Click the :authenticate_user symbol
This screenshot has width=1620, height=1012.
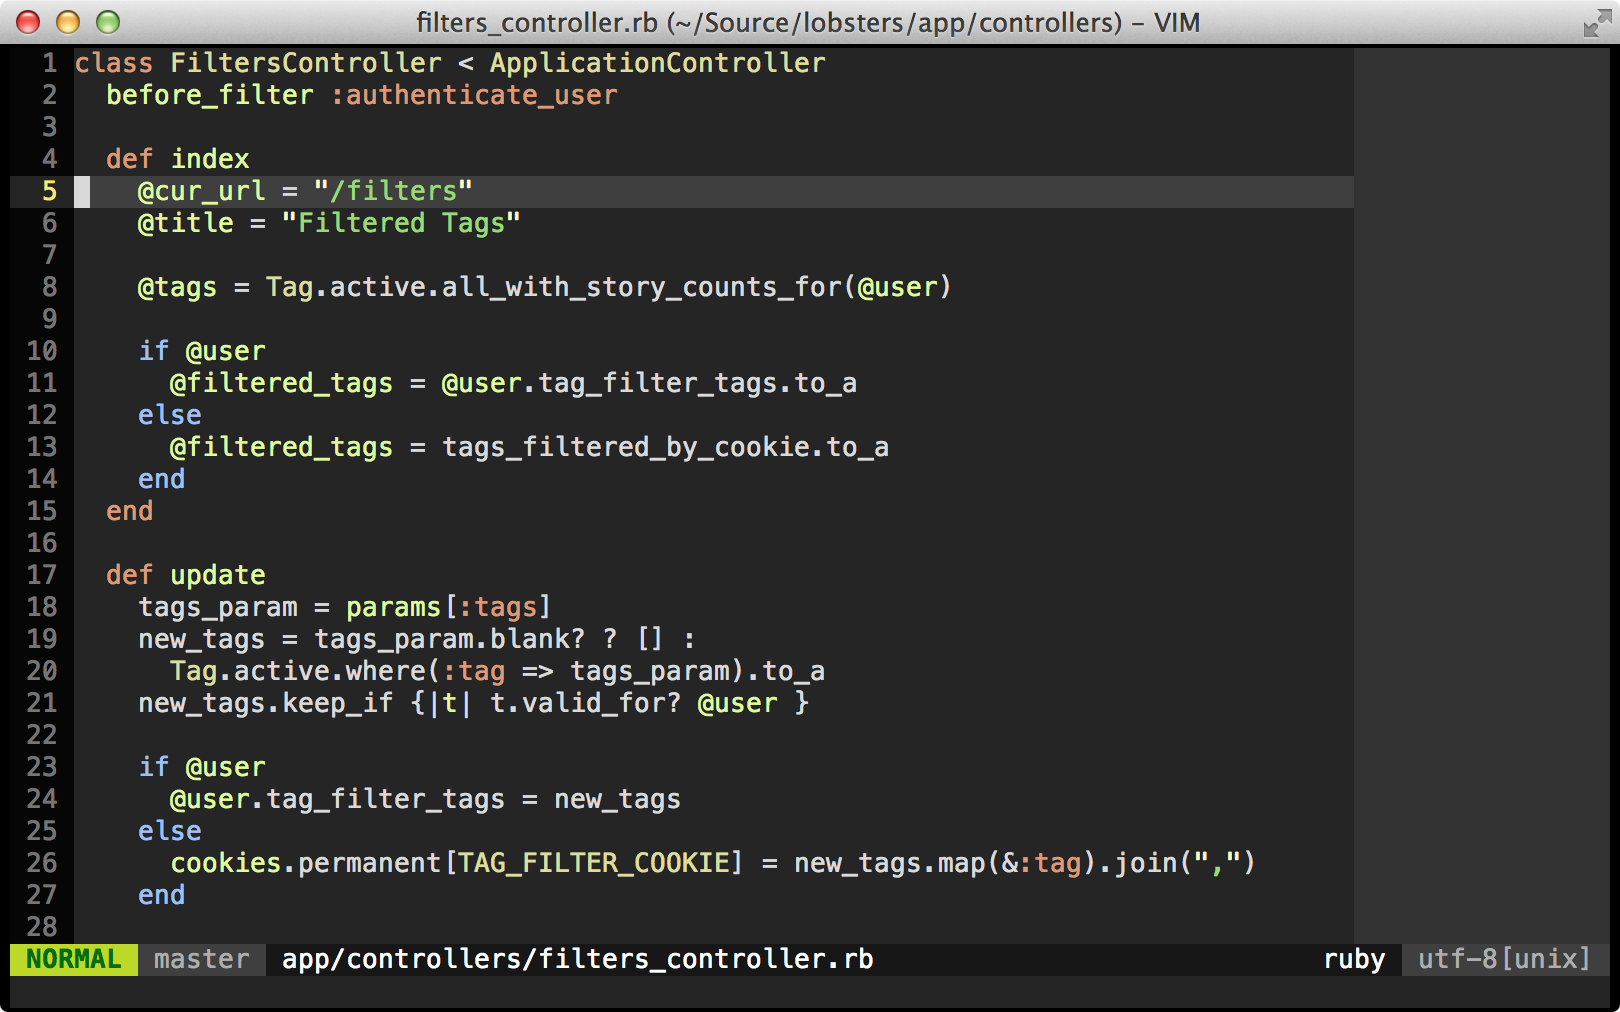(x=474, y=95)
